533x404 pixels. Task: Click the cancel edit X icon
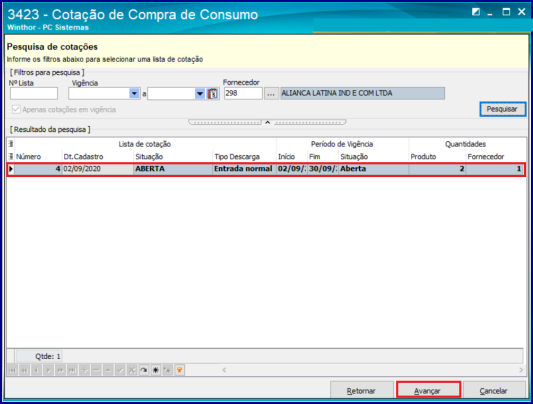pos(132,370)
